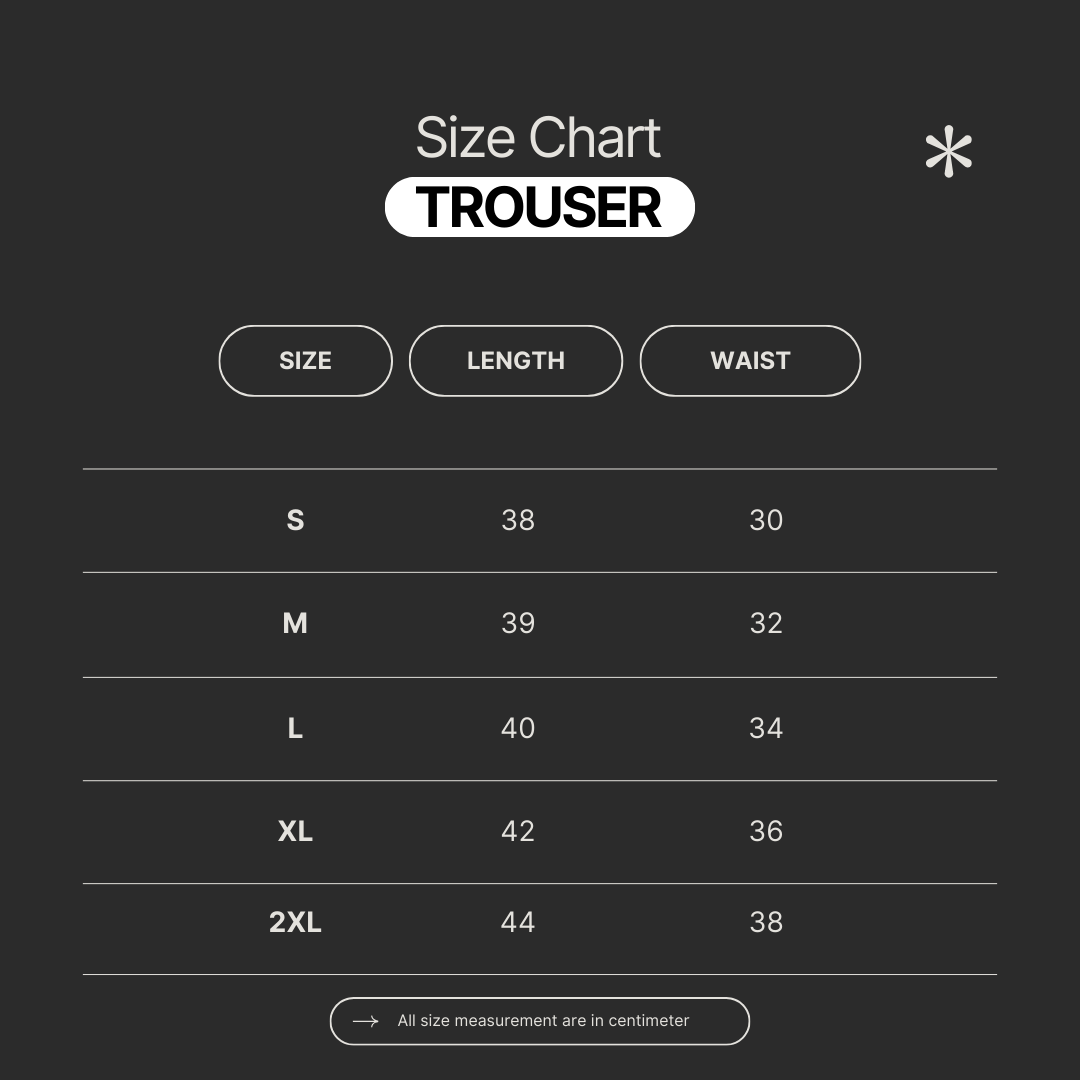Screen dimensions: 1080x1080
Task: Click length value 44 for size 2XL
Action: [x=518, y=922]
